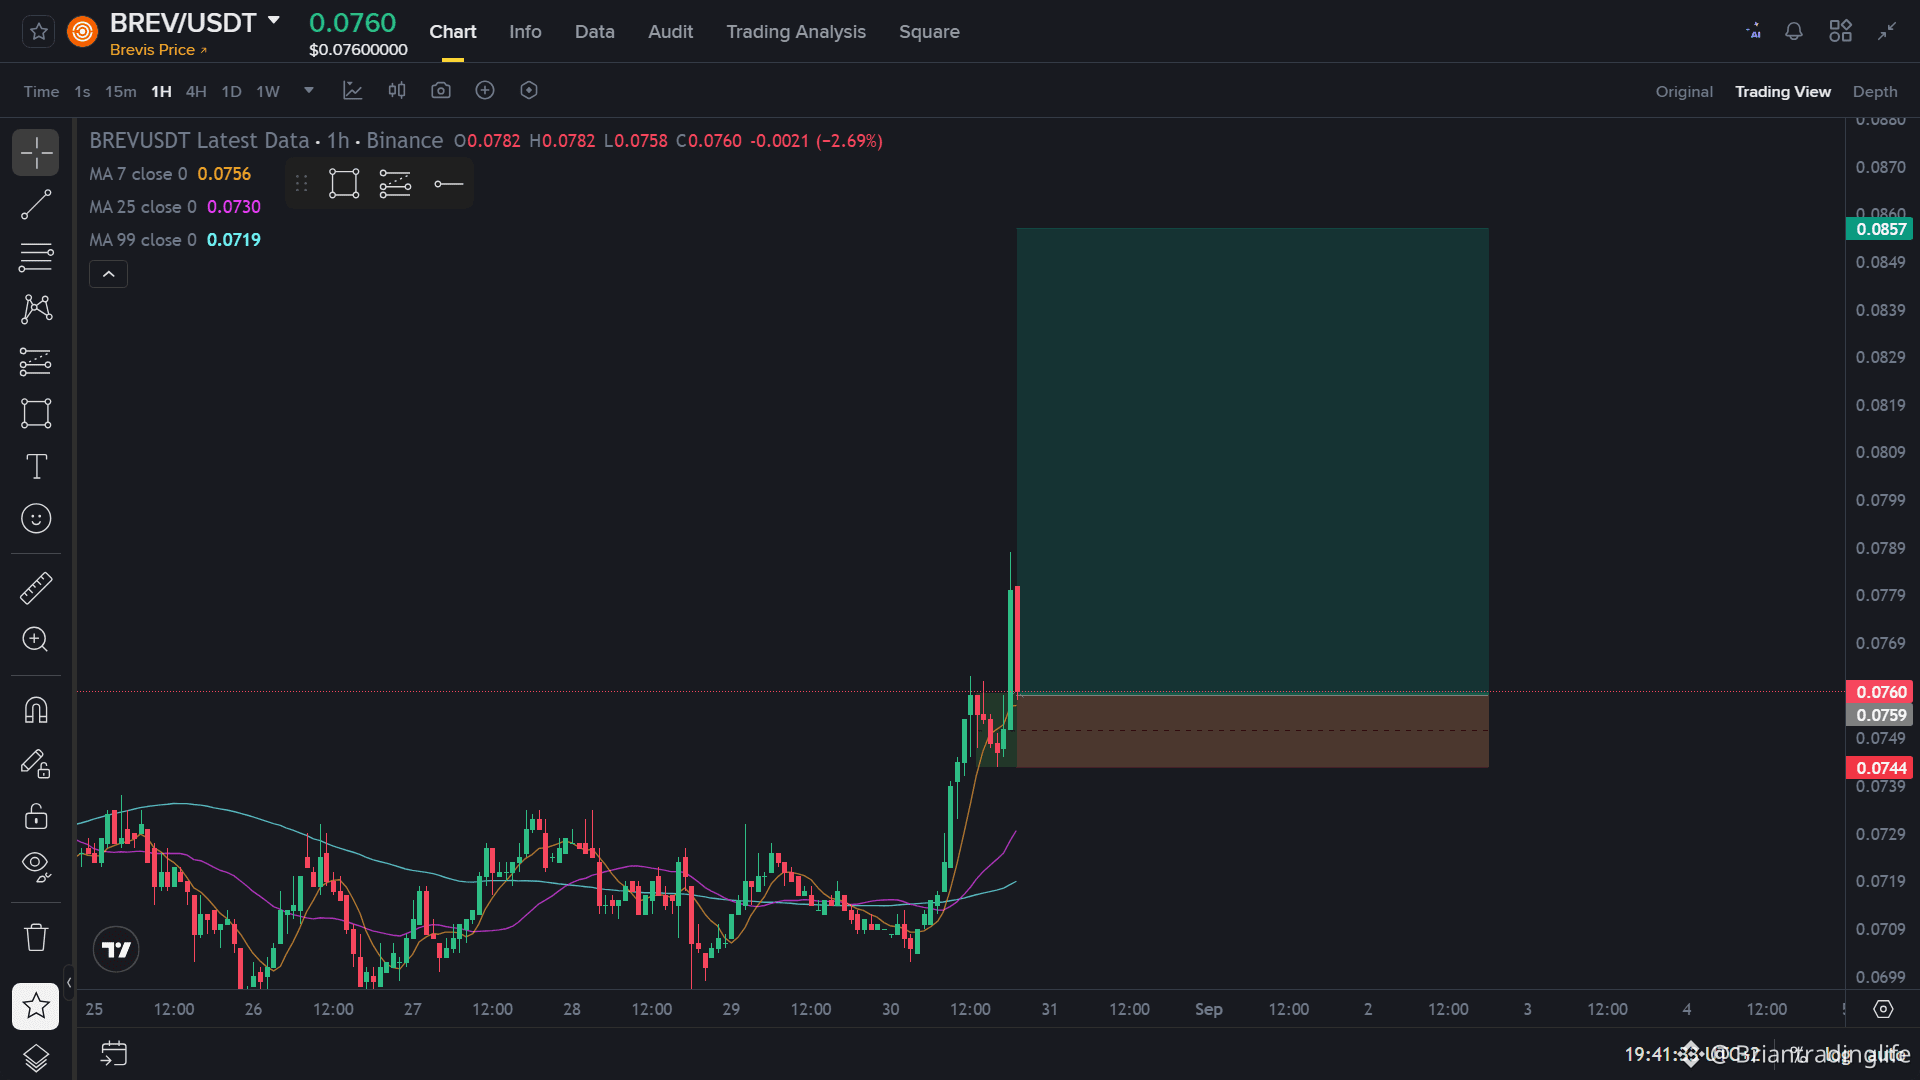Screen dimensions: 1920x1080
Task: Click the 0.0857 take-profit price label
Action: coord(1880,230)
